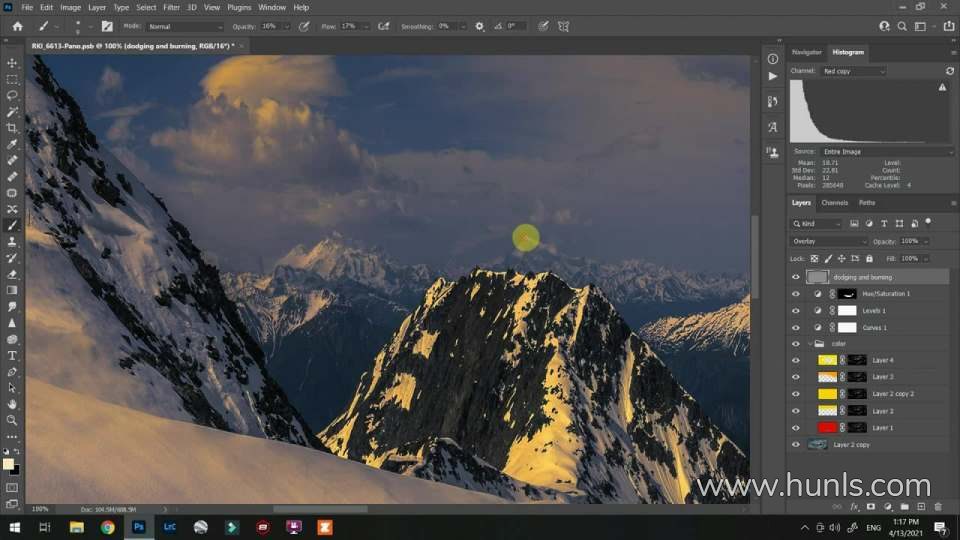This screenshot has height=540, width=960.
Task: Hide the Layer 2 copy layer
Action: [x=796, y=444]
